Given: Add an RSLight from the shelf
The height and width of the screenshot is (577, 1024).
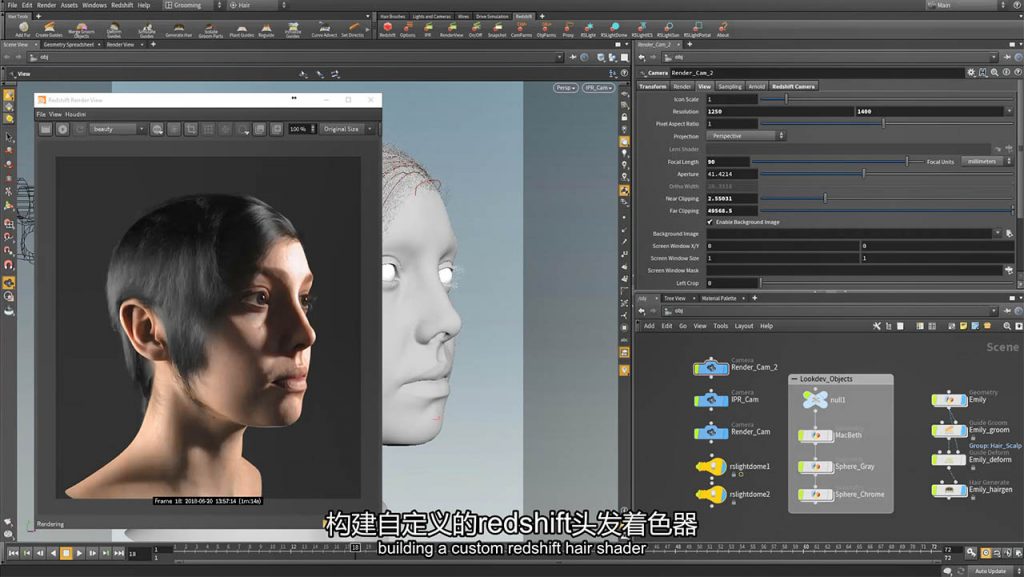Looking at the screenshot, I should click(x=588, y=29).
